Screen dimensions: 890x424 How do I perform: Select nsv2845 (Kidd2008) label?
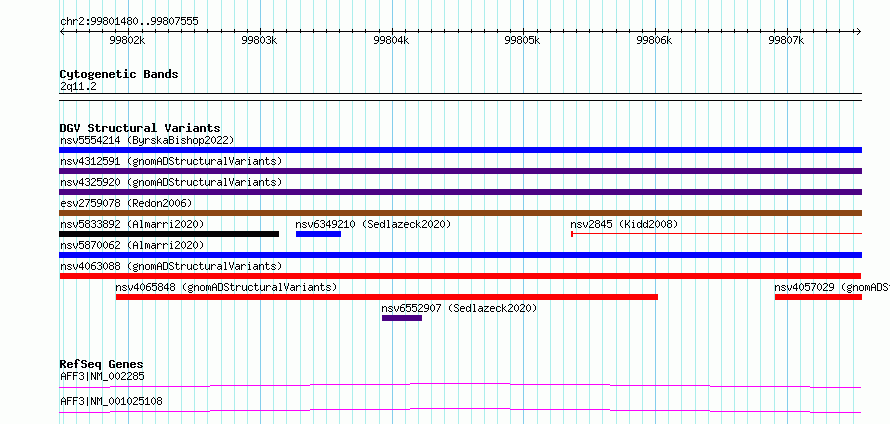click(624, 224)
